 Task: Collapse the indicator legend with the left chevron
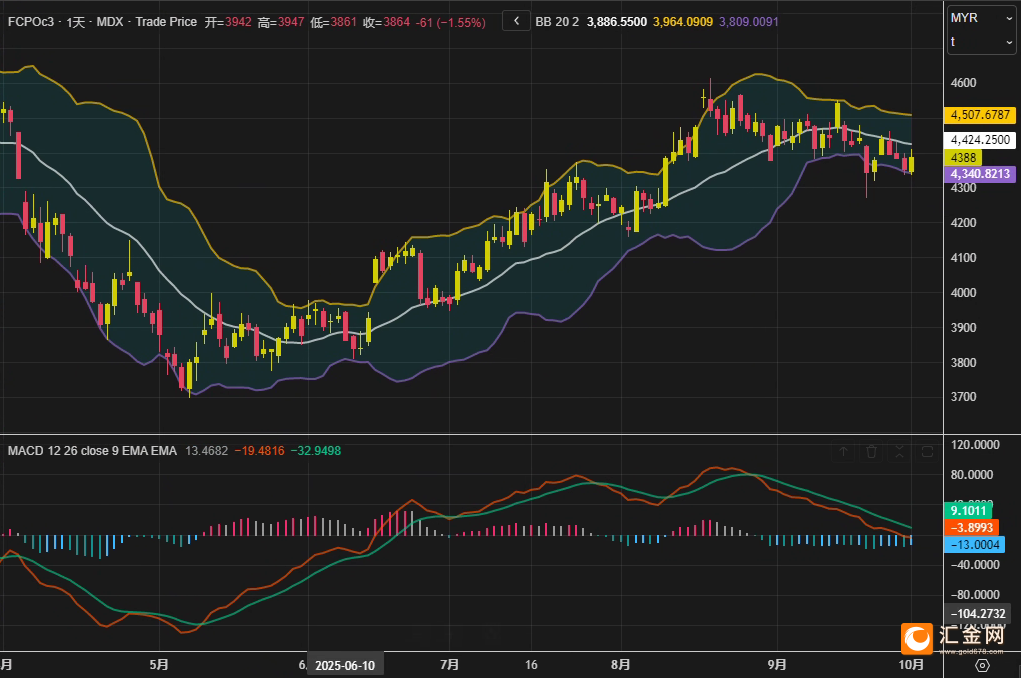(516, 20)
